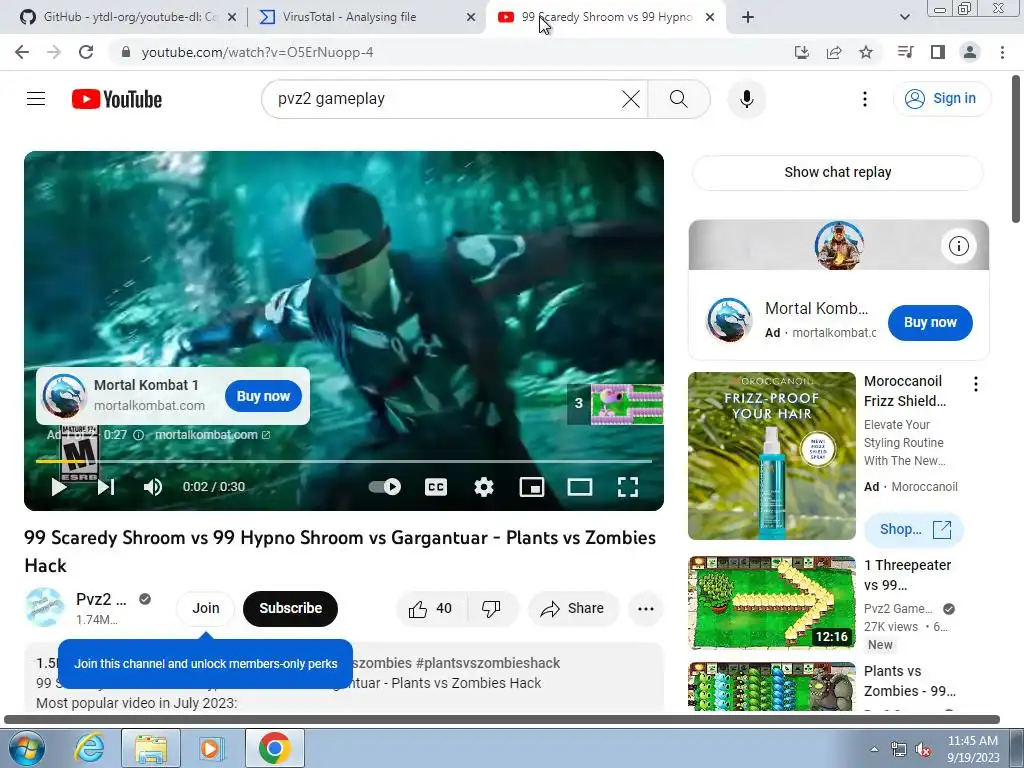Mute the video volume
1024x768 pixels.
[153, 487]
